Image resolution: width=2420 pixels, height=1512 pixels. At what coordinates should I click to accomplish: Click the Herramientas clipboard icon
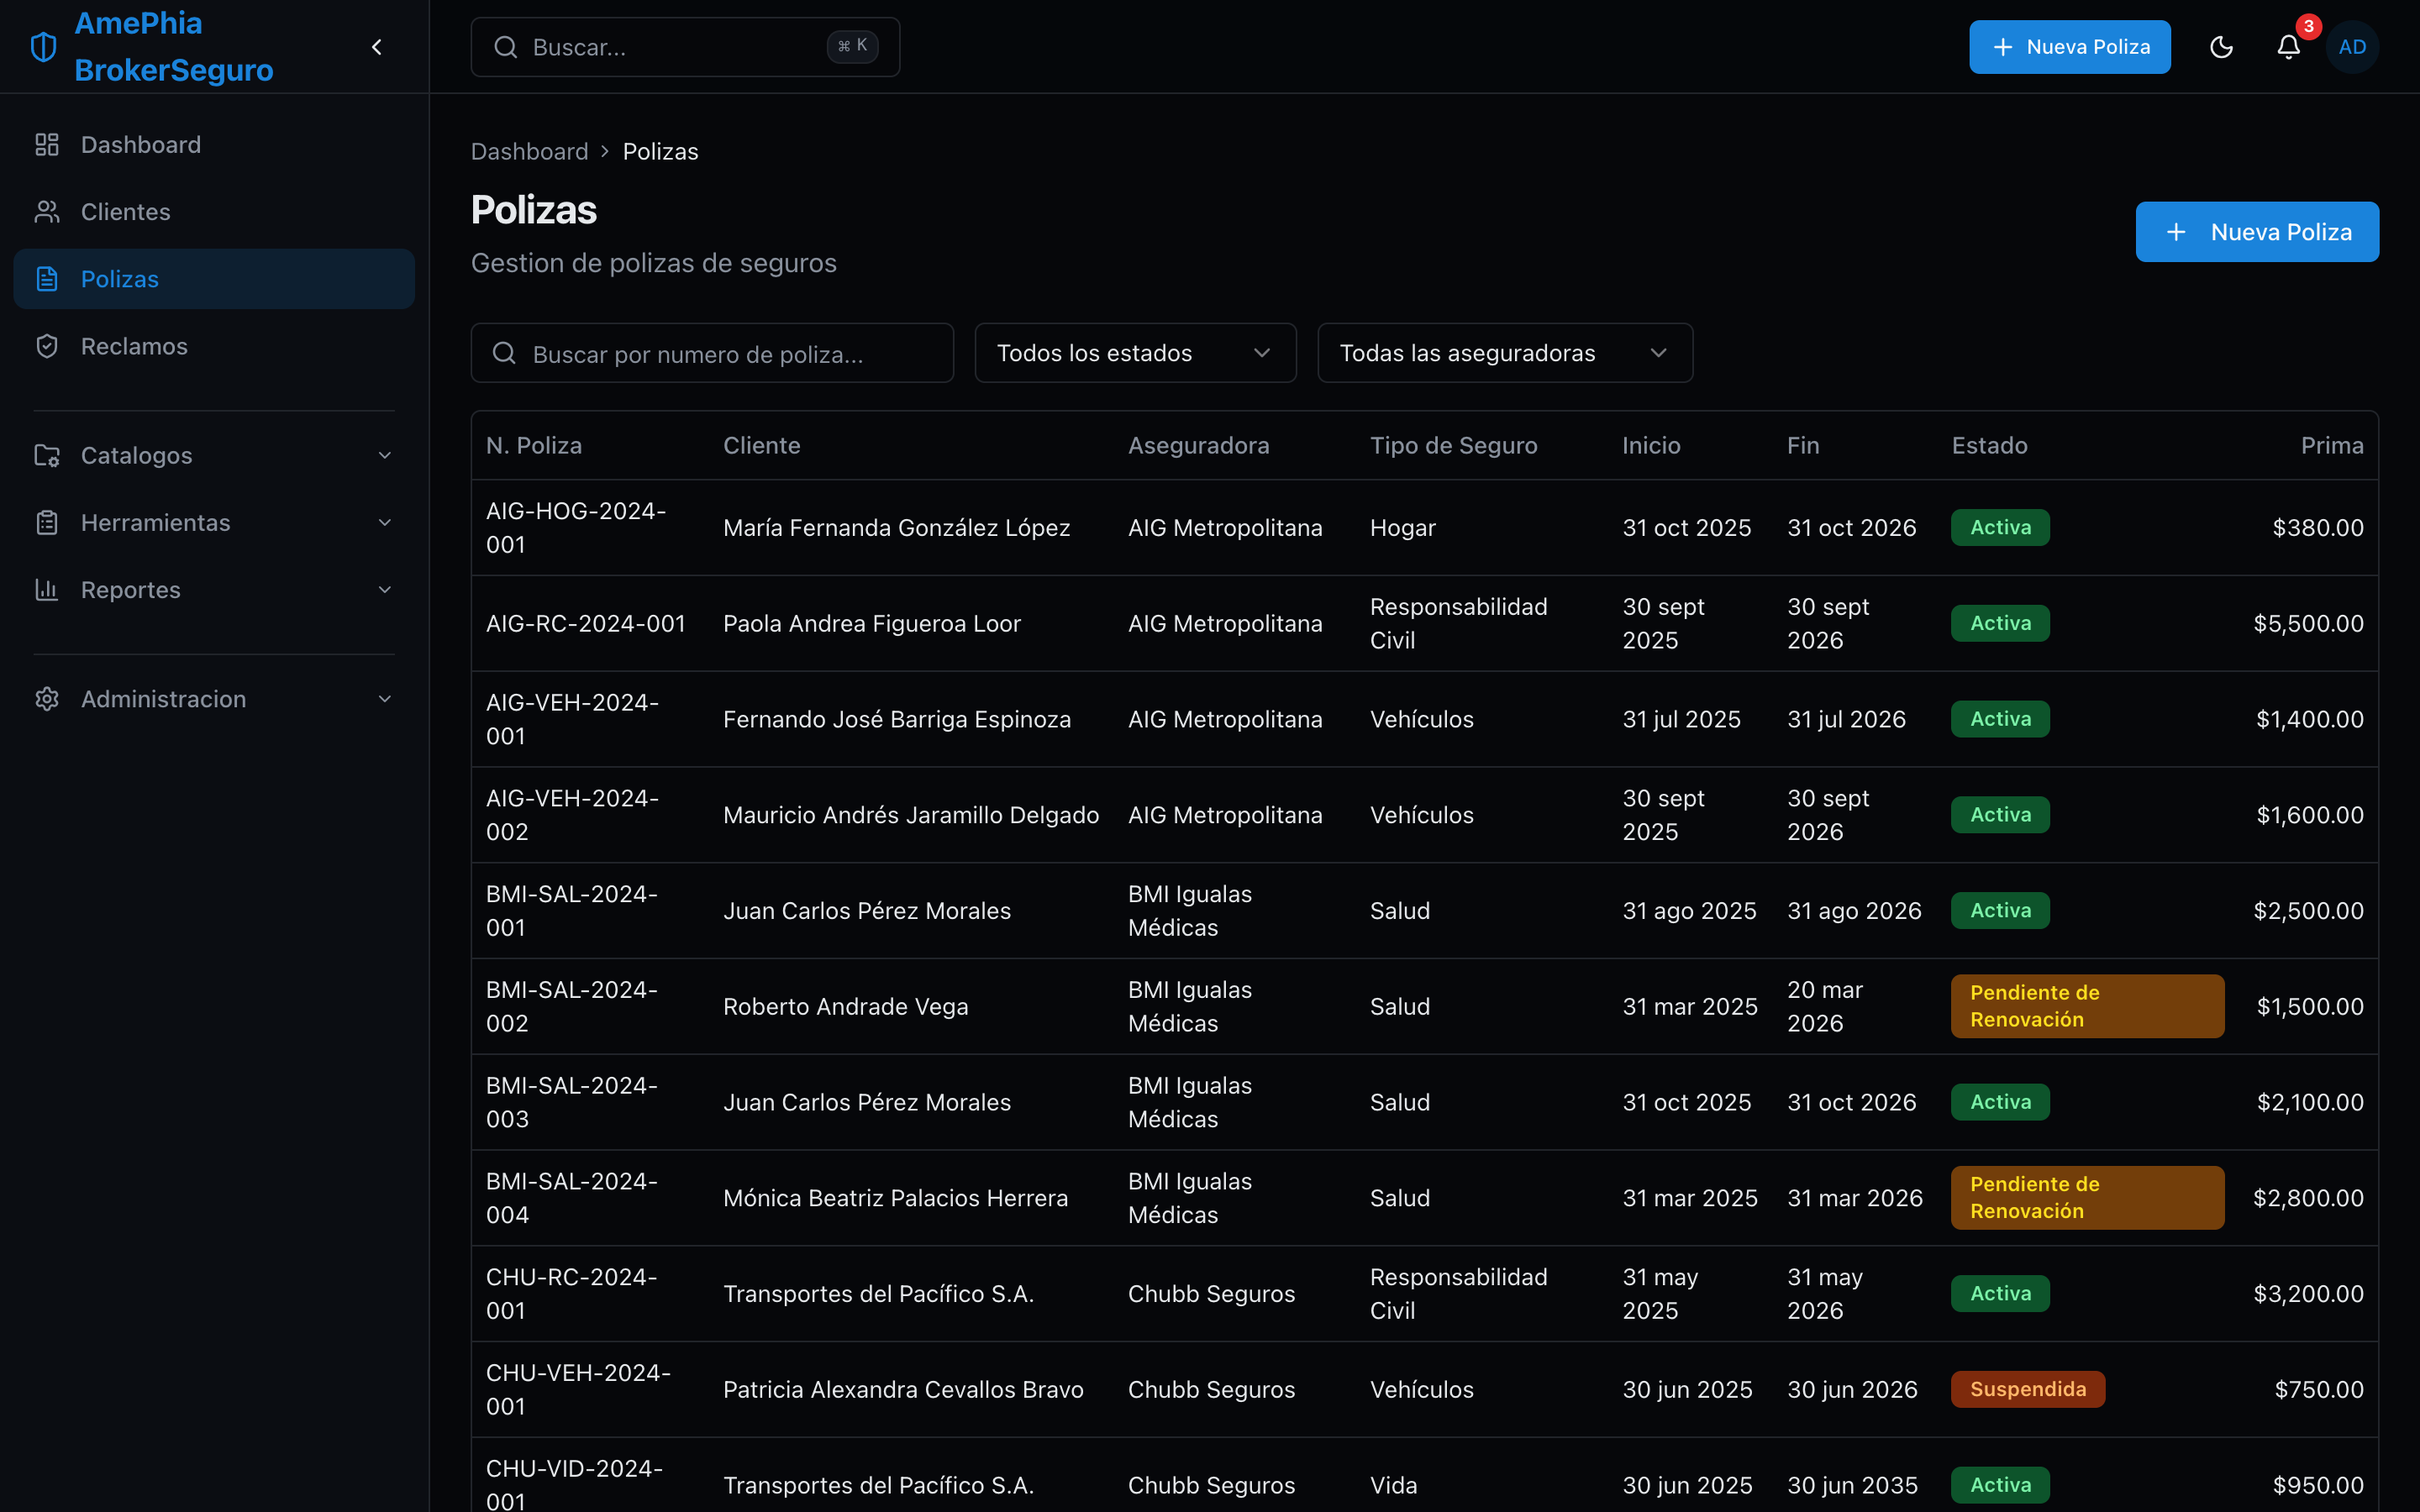tap(47, 522)
